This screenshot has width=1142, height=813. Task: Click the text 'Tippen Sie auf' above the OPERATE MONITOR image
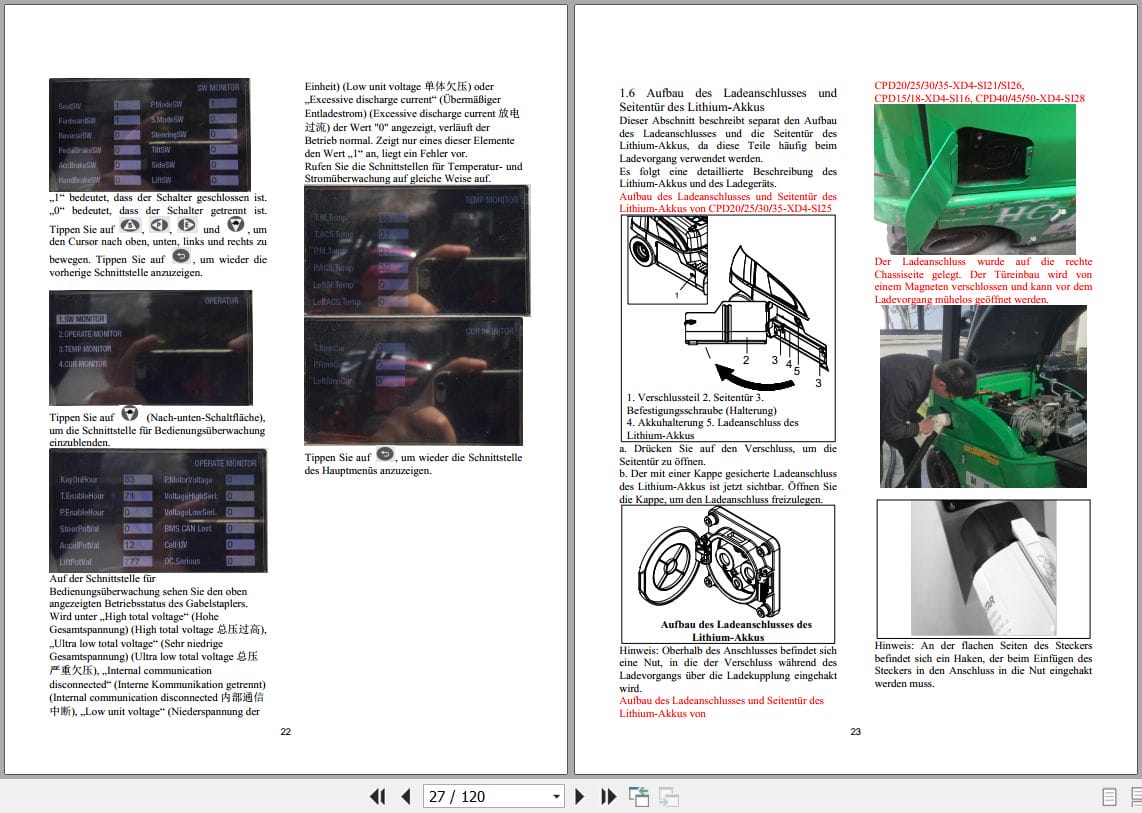pyautogui.click(x=82, y=417)
